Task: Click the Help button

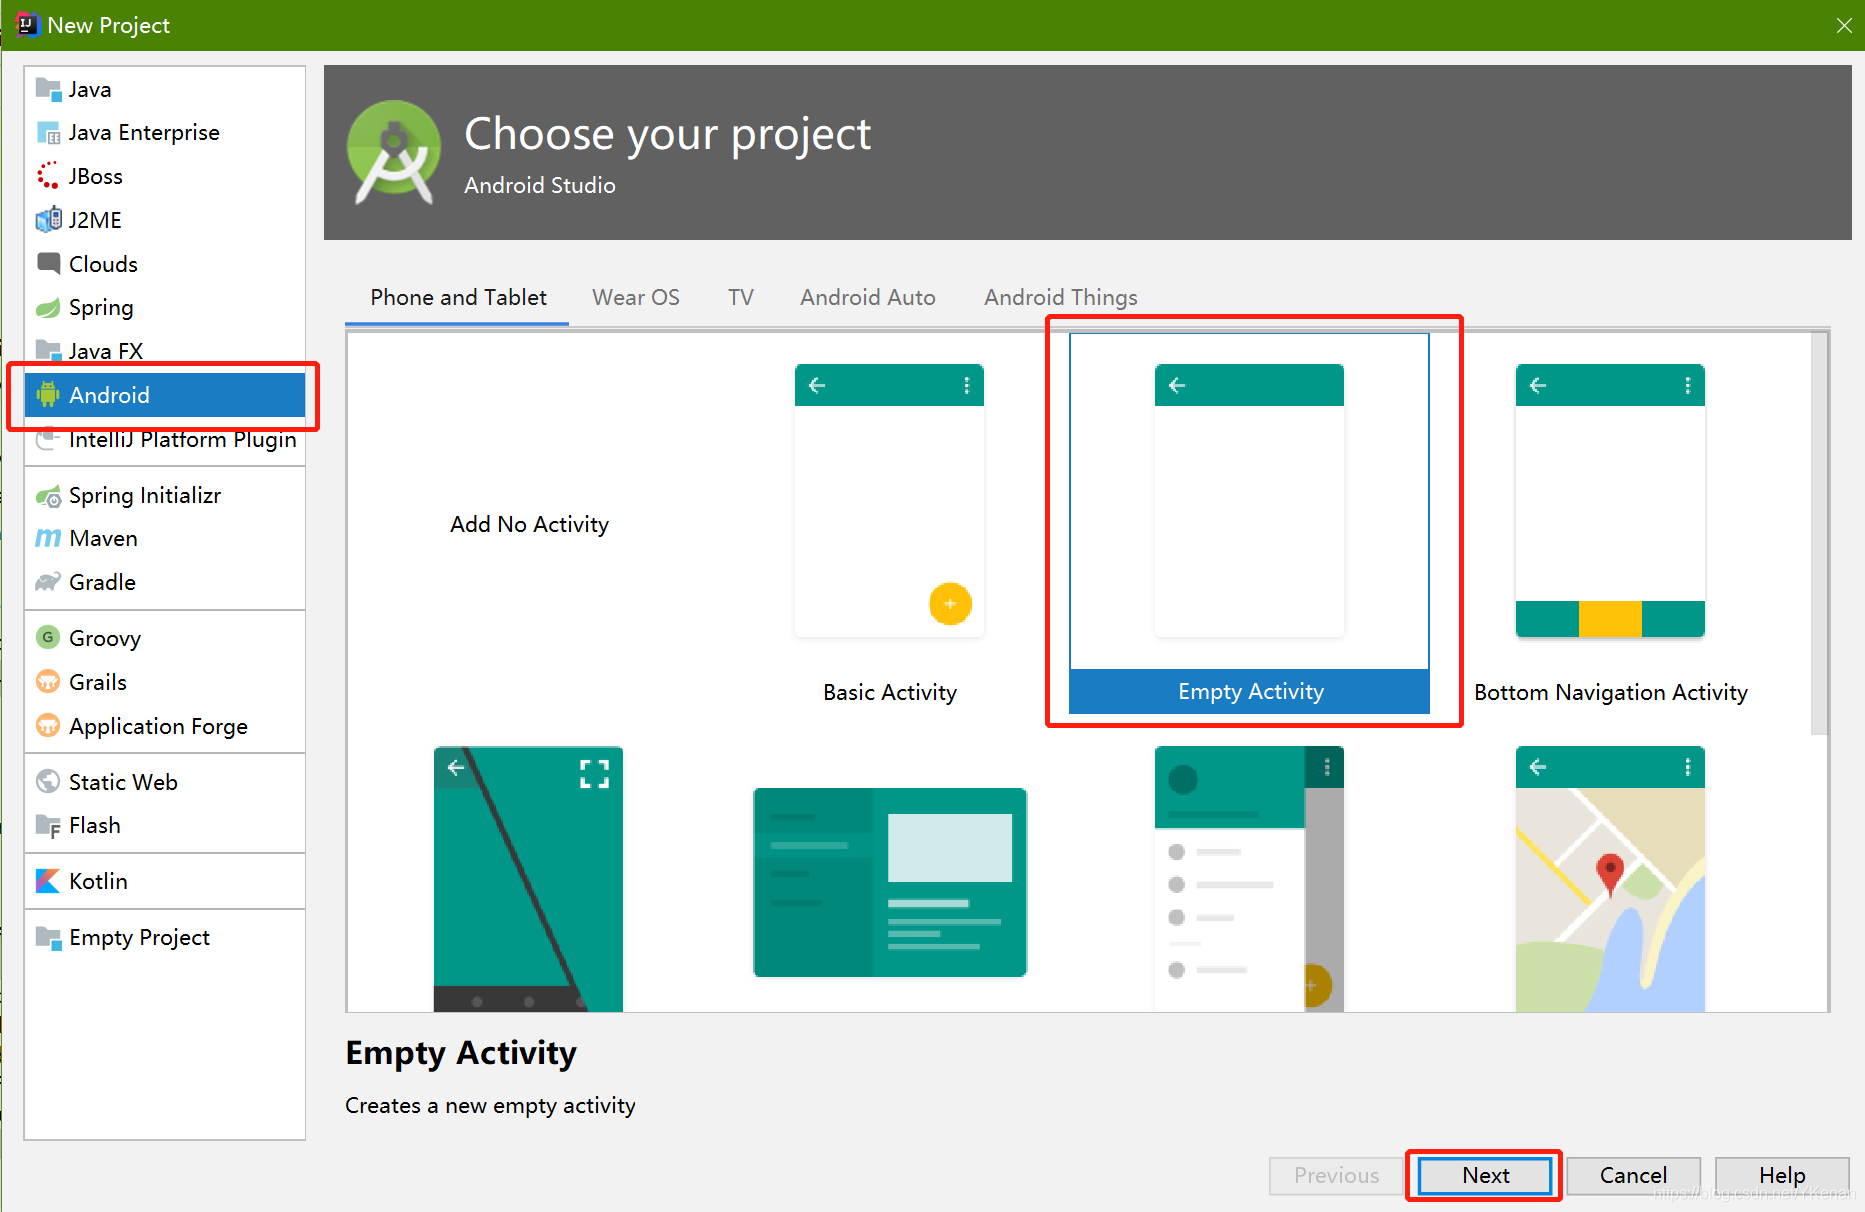Action: (1782, 1176)
